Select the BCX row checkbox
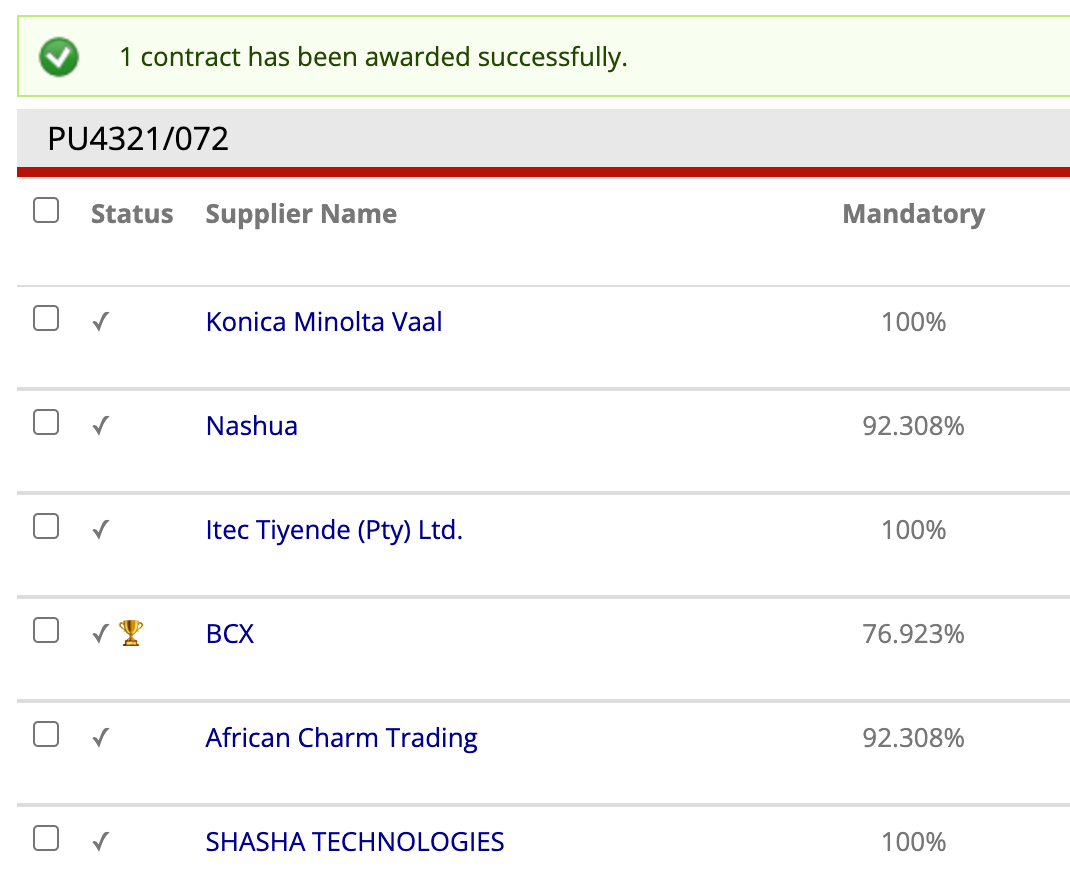The height and width of the screenshot is (896, 1070). coord(46,631)
